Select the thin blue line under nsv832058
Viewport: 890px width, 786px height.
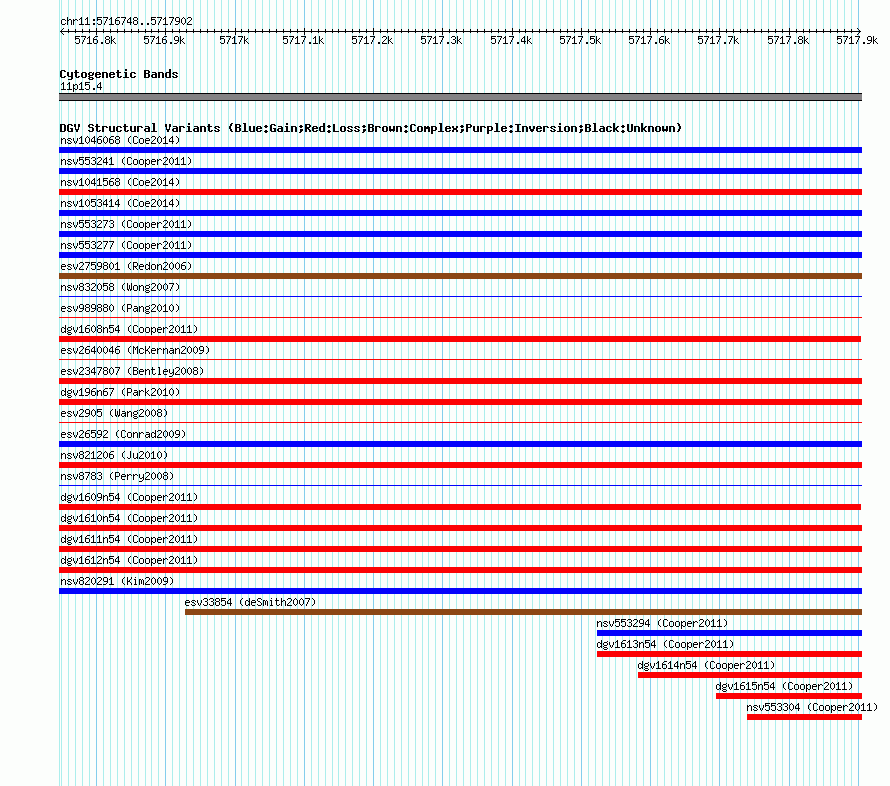tap(460, 296)
